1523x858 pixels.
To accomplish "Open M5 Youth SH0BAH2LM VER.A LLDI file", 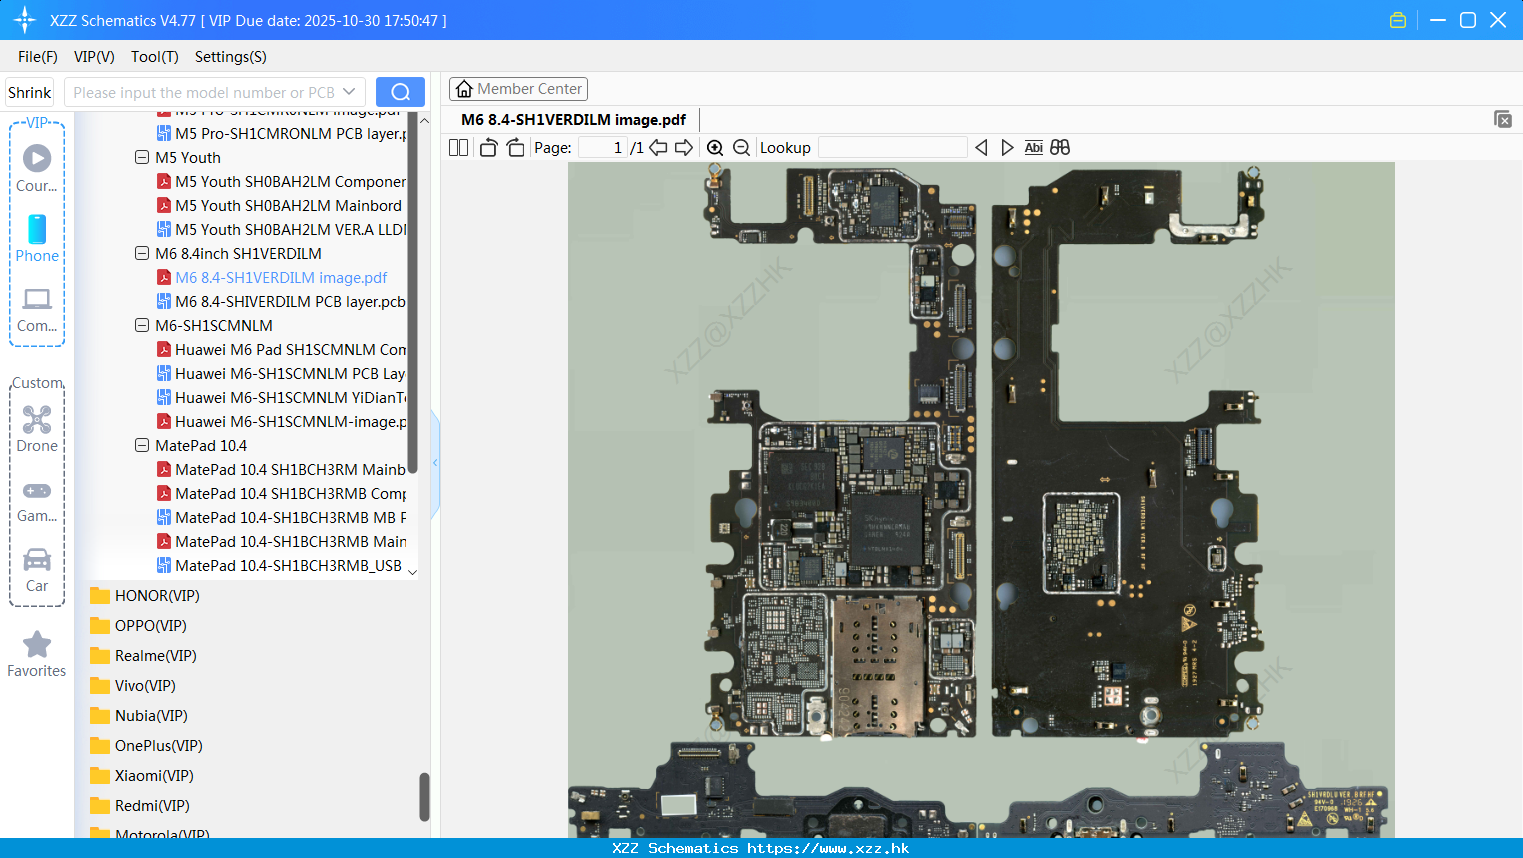I will point(282,229).
